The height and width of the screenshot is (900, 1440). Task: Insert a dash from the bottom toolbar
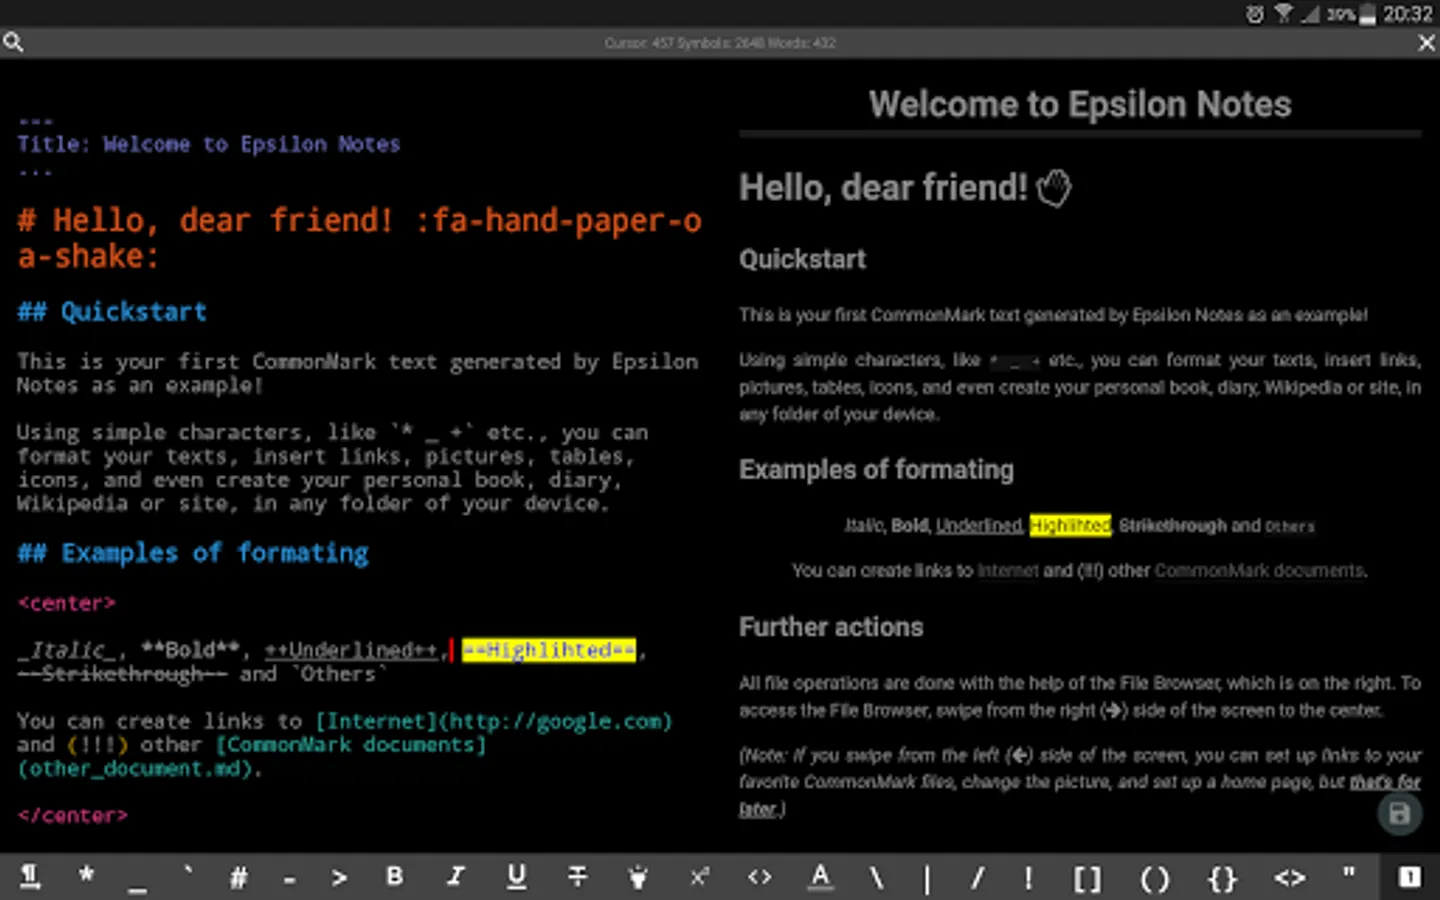pos(289,880)
